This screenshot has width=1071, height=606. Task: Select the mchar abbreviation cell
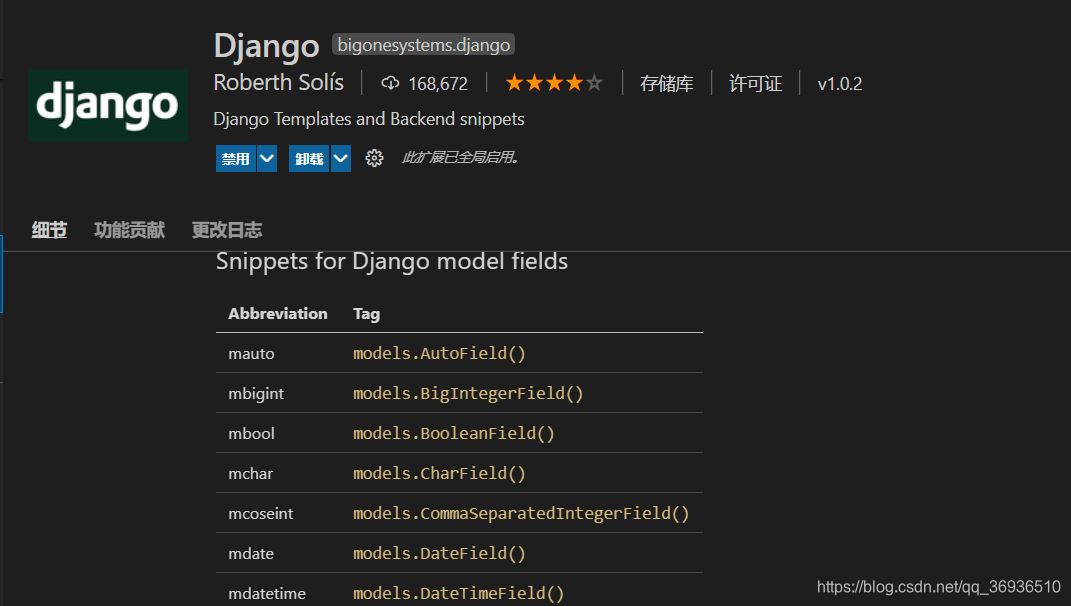(251, 473)
